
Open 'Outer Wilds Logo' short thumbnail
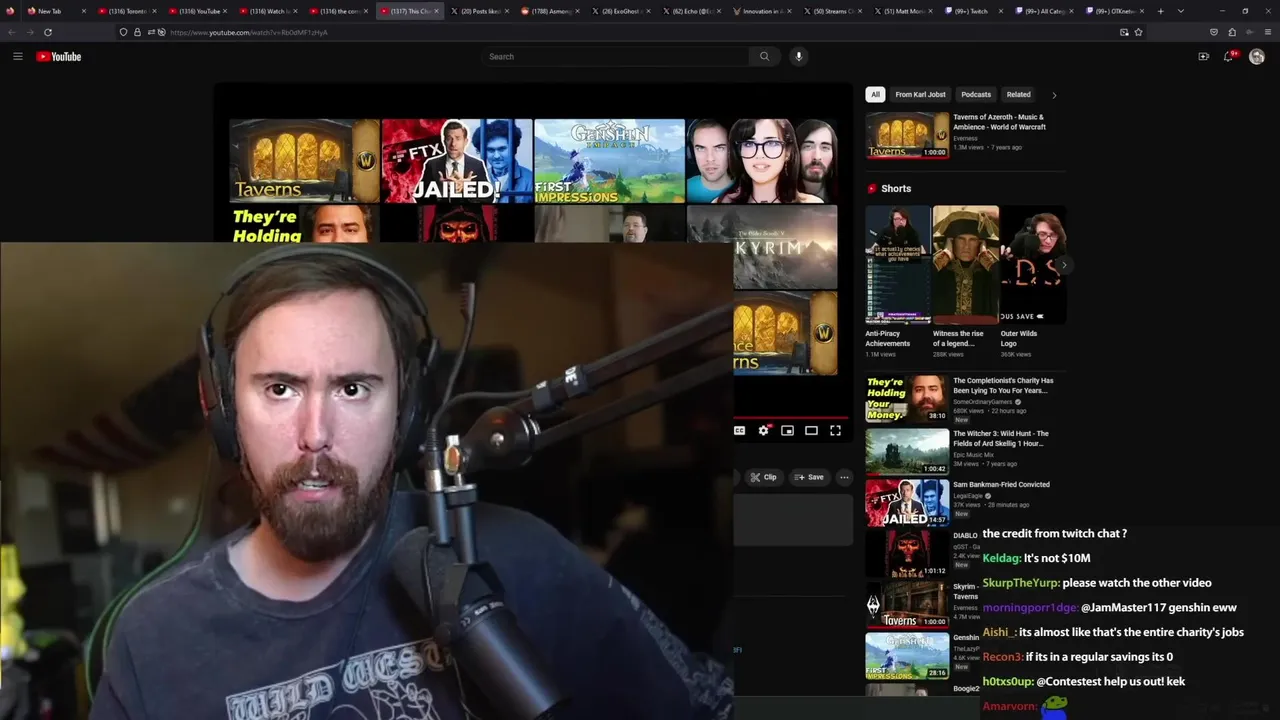(x=1033, y=265)
